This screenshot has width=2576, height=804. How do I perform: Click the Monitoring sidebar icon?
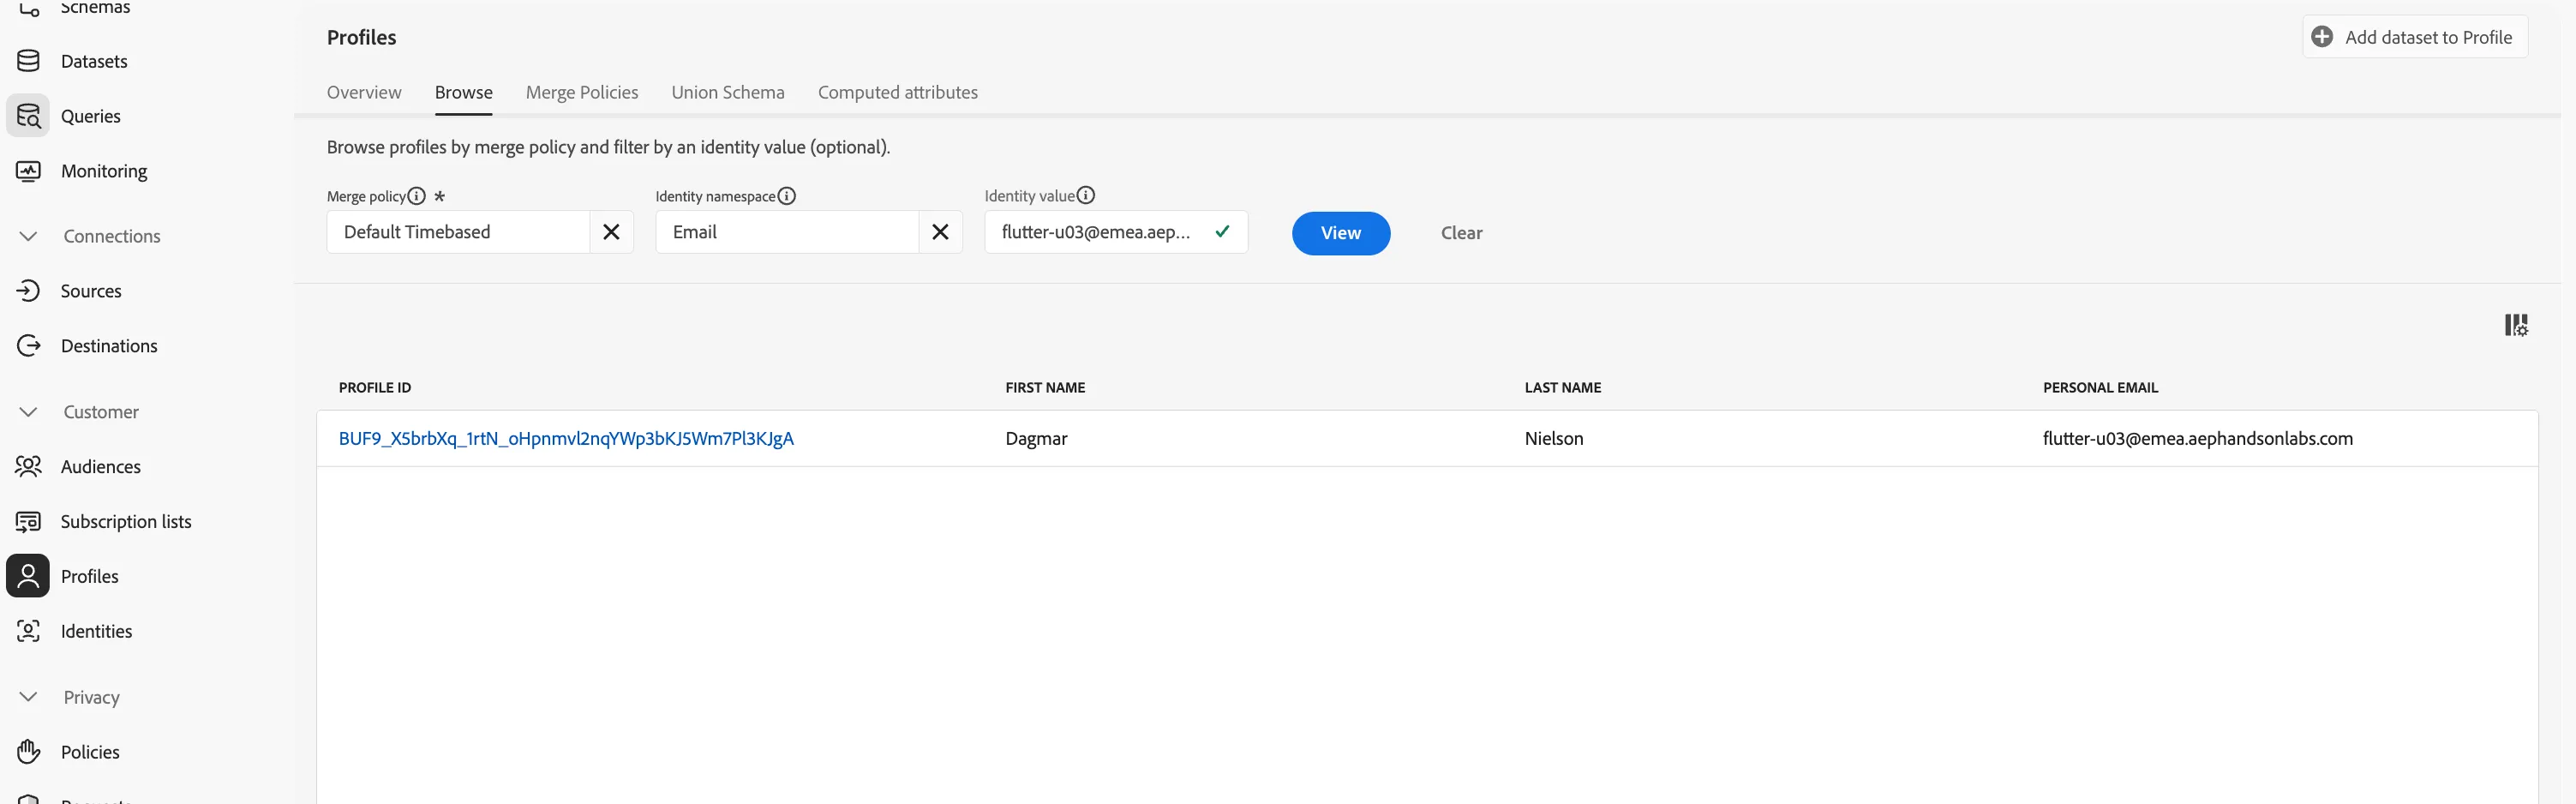pos(28,171)
